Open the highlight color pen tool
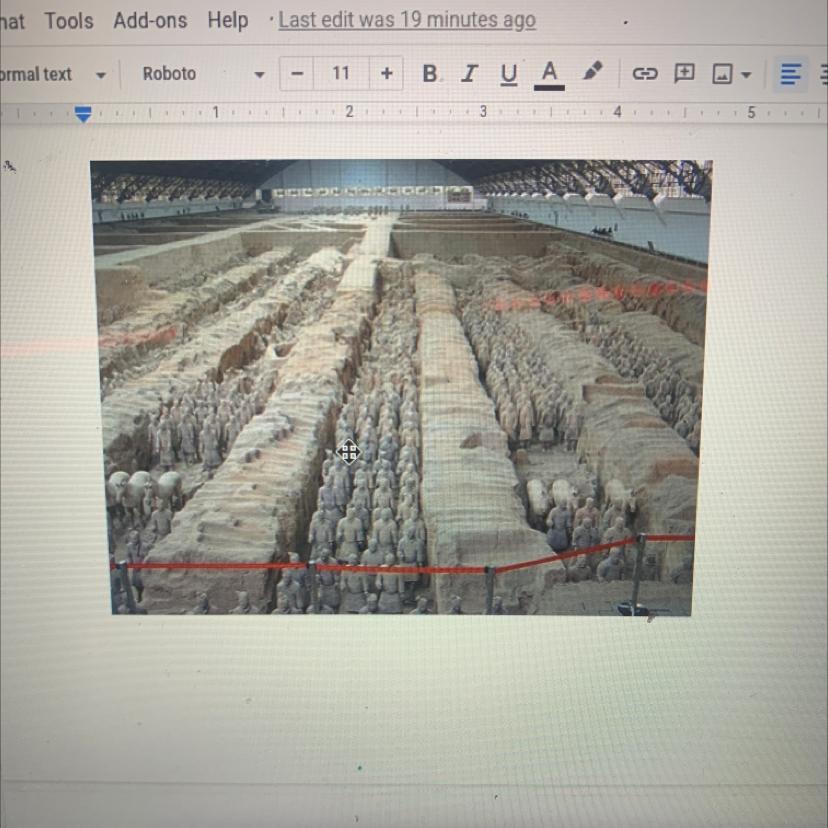Image resolution: width=828 pixels, height=828 pixels. click(x=592, y=71)
